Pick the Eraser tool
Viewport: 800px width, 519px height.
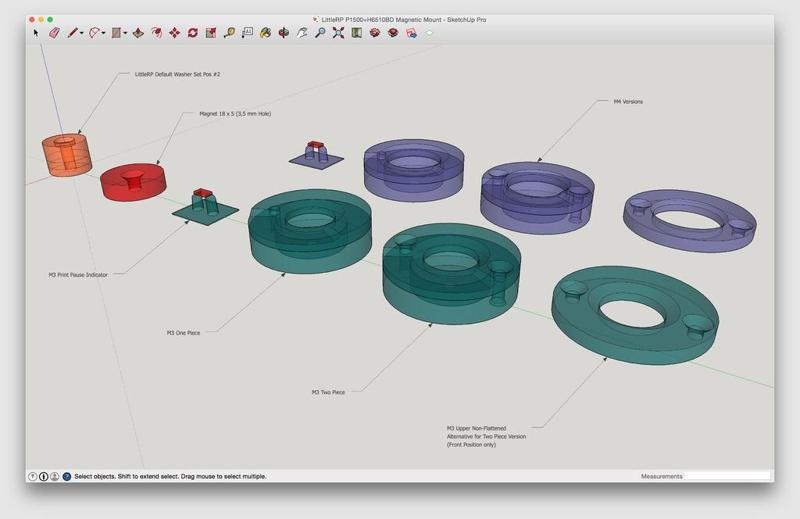[55, 33]
